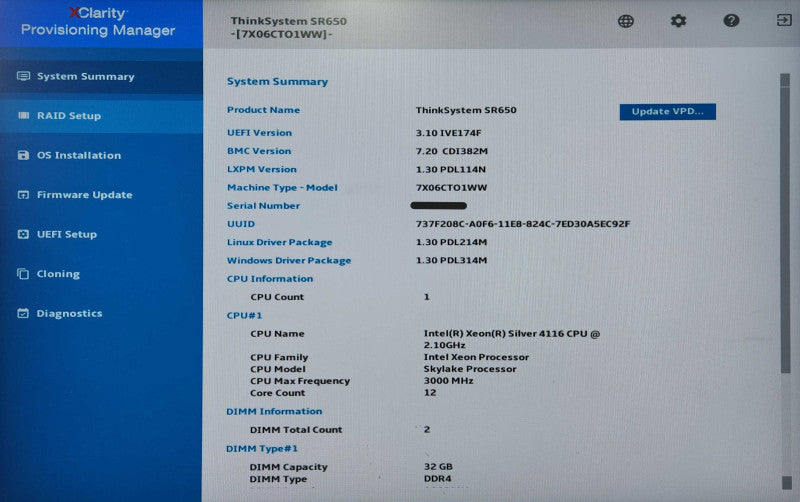Click BMC version value 7.20 CDI382M
The image size is (800, 502).
(452, 151)
